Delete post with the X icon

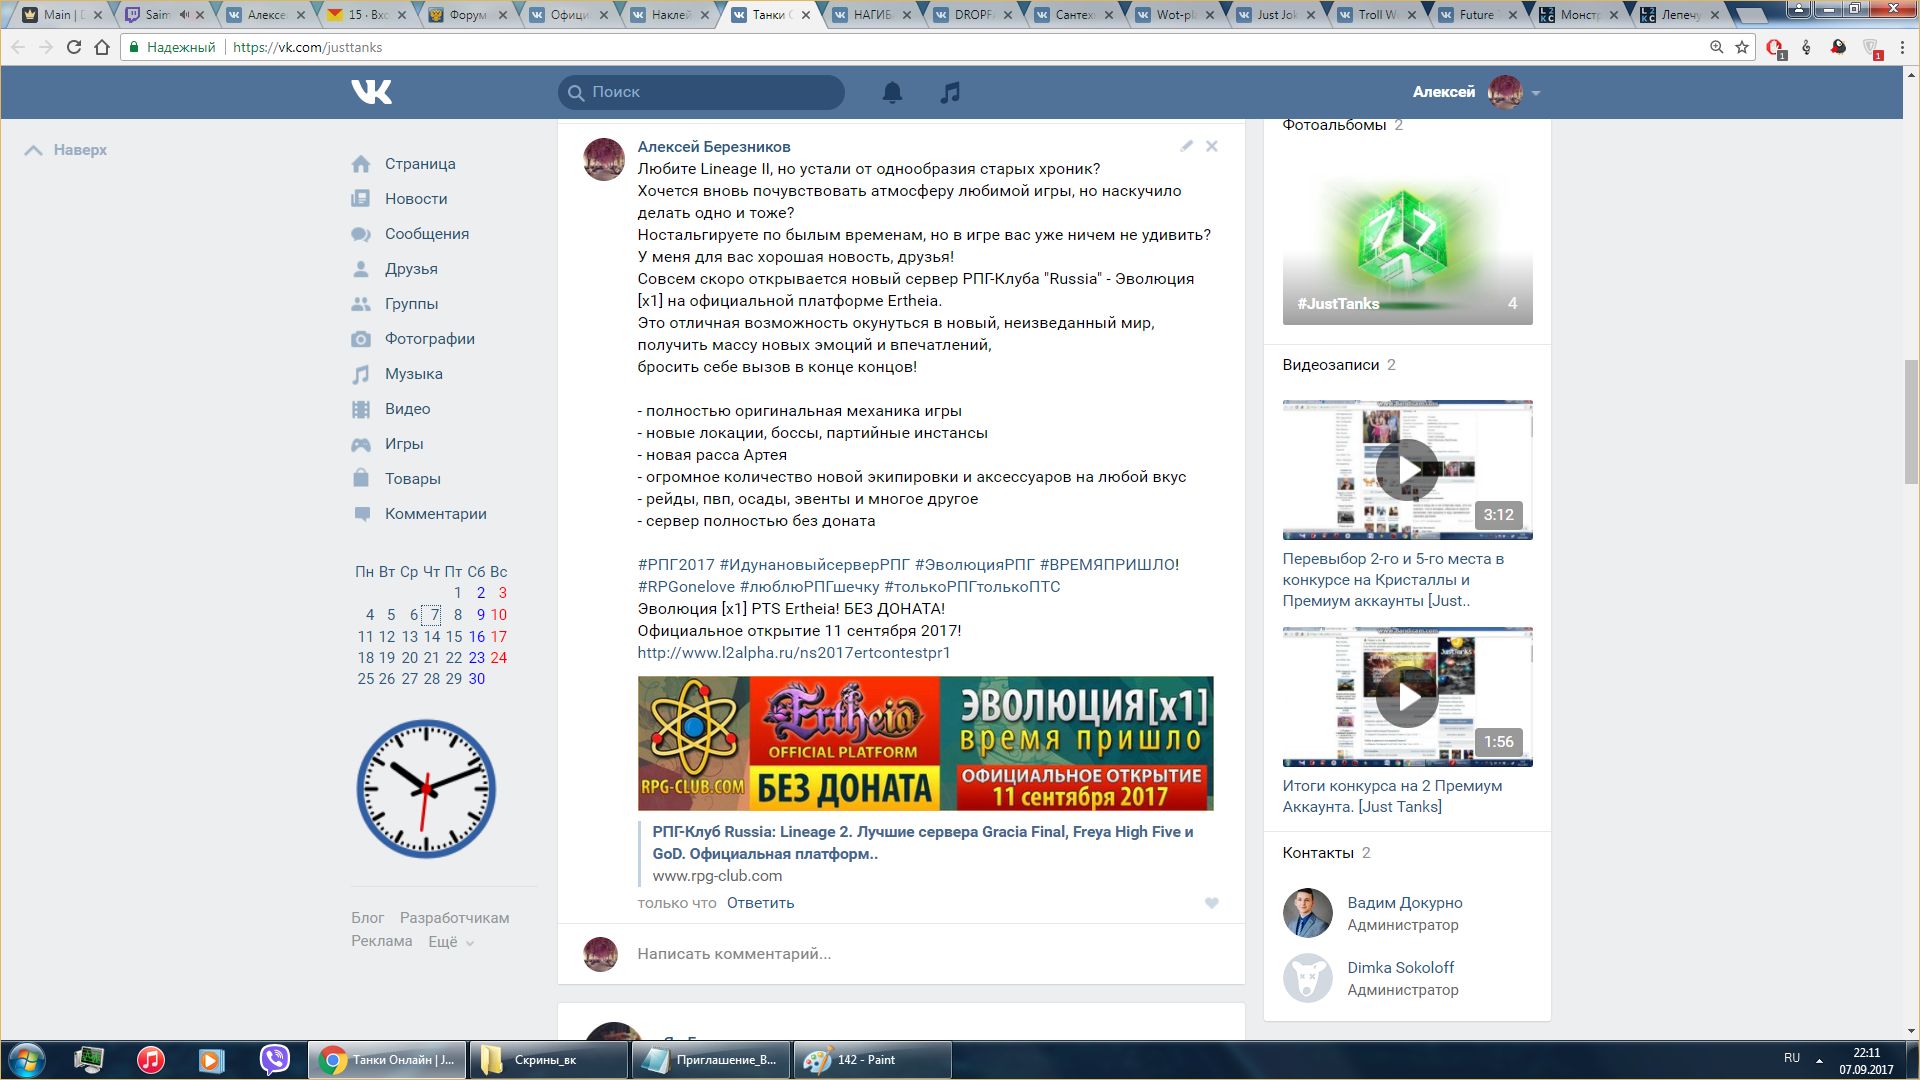(1211, 146)
